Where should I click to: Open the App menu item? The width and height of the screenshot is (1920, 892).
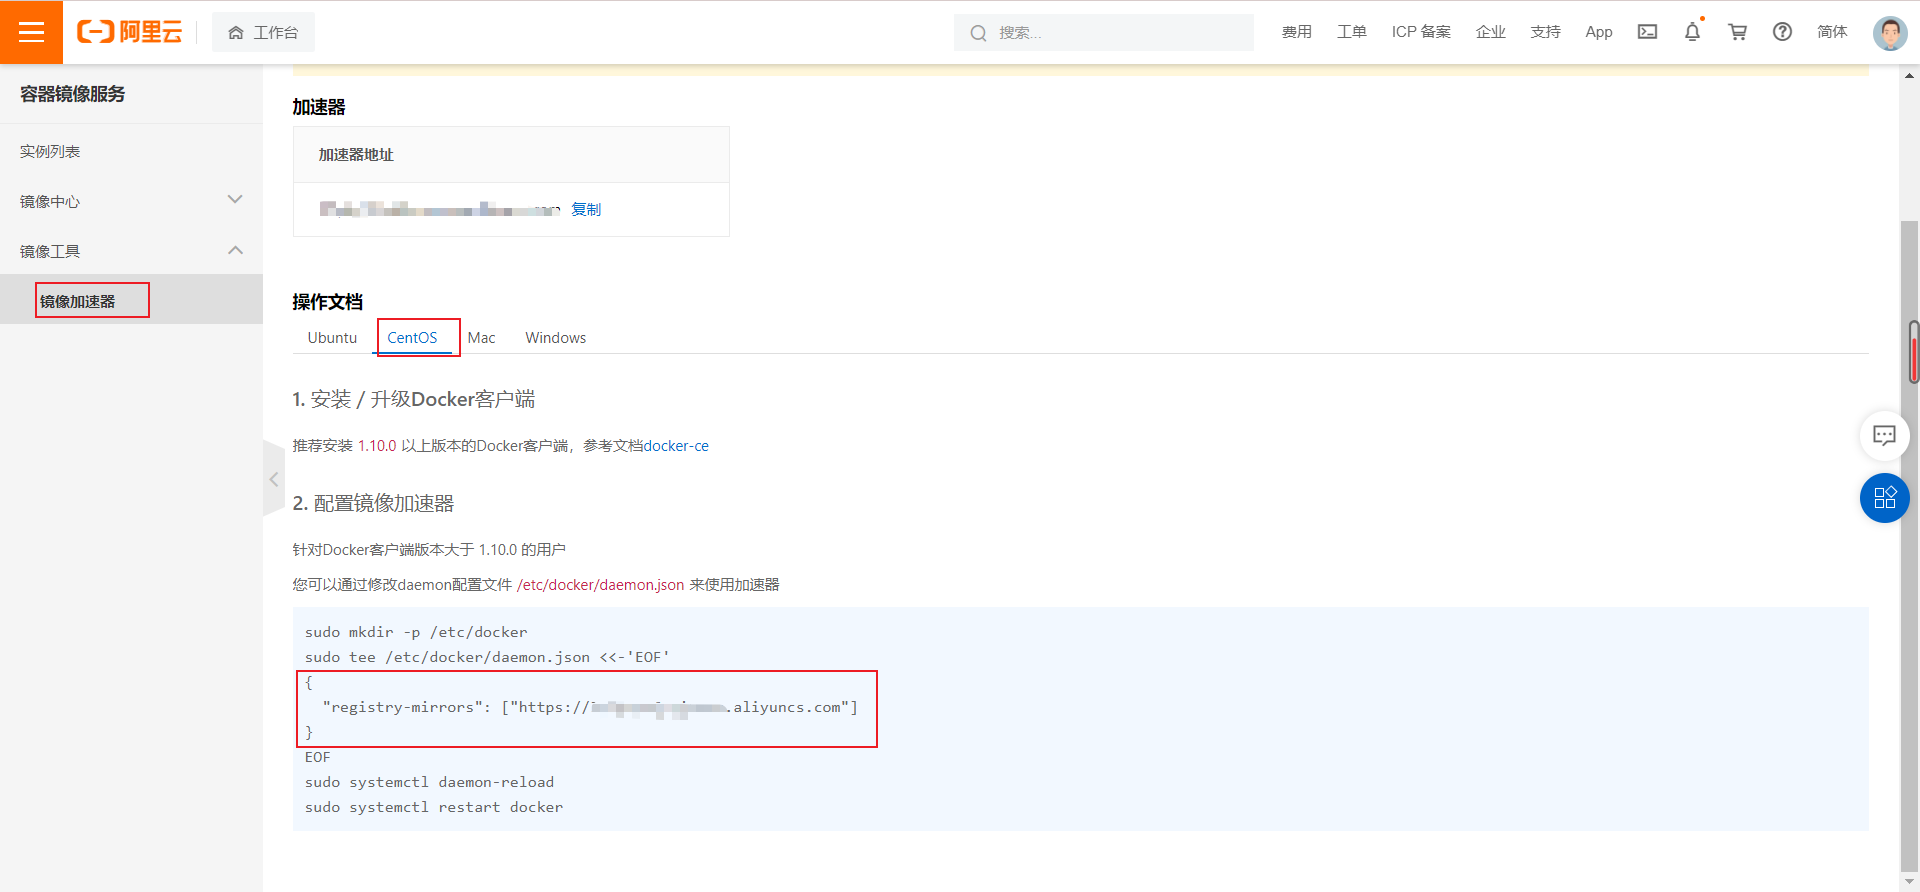(1599, 32)
